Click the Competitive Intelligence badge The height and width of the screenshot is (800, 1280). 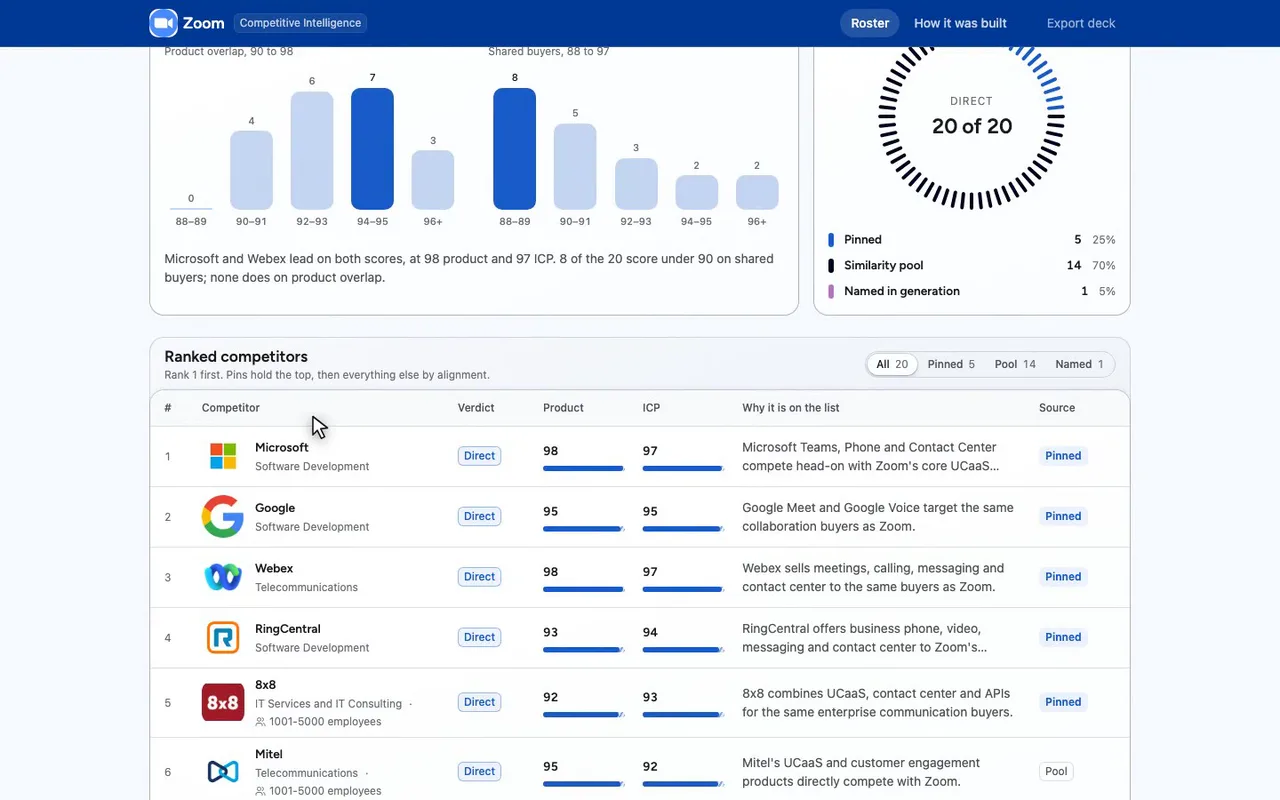[300, 23]
